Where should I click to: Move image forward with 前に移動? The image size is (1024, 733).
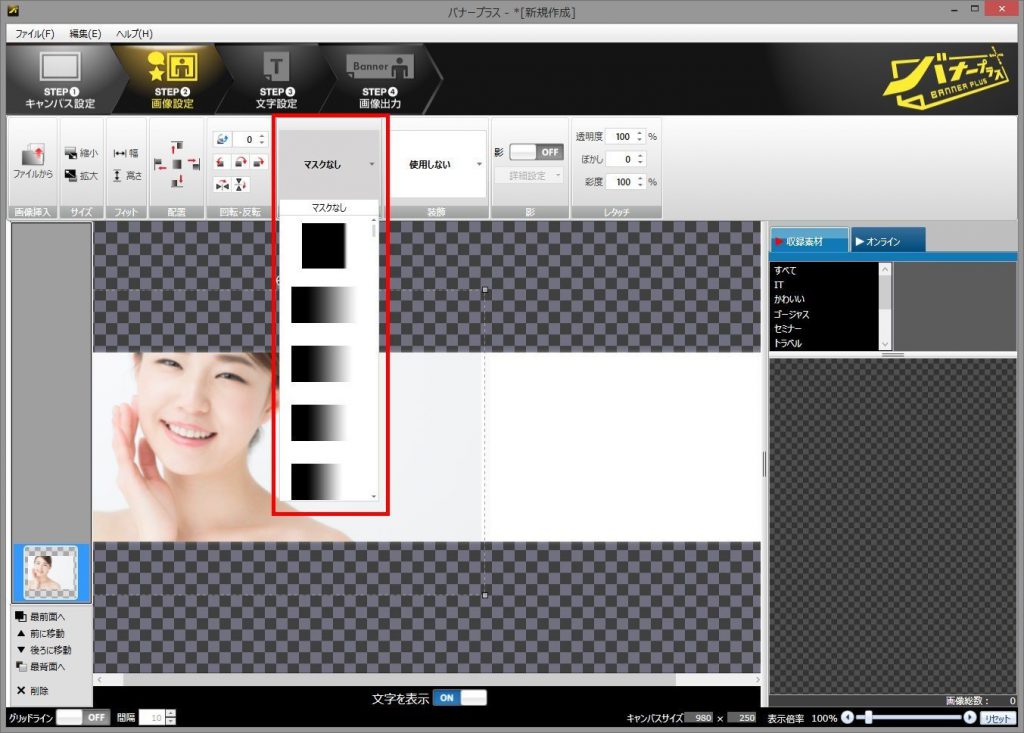click(40, 633)
